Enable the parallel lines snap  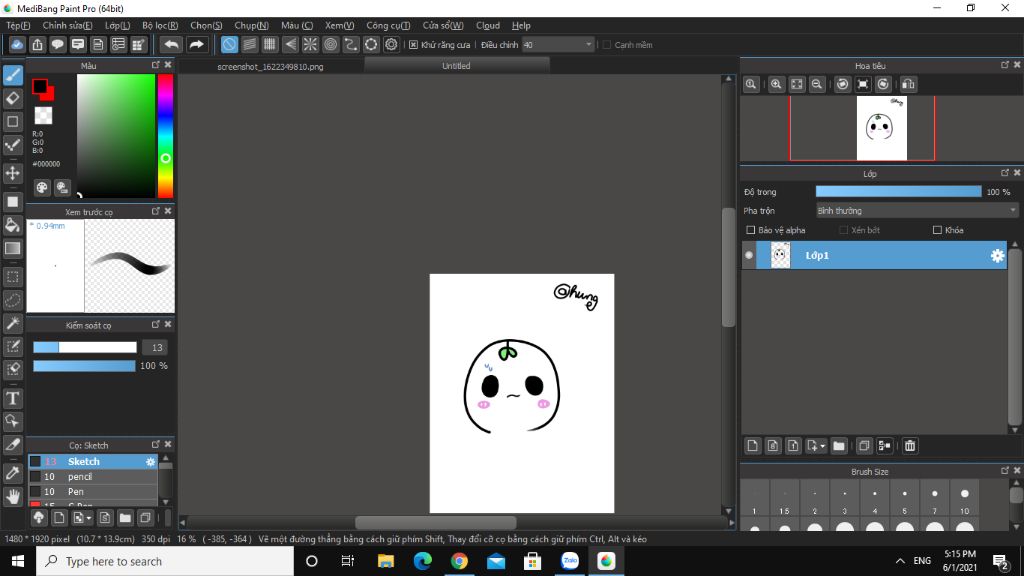[x=249, y=44]
